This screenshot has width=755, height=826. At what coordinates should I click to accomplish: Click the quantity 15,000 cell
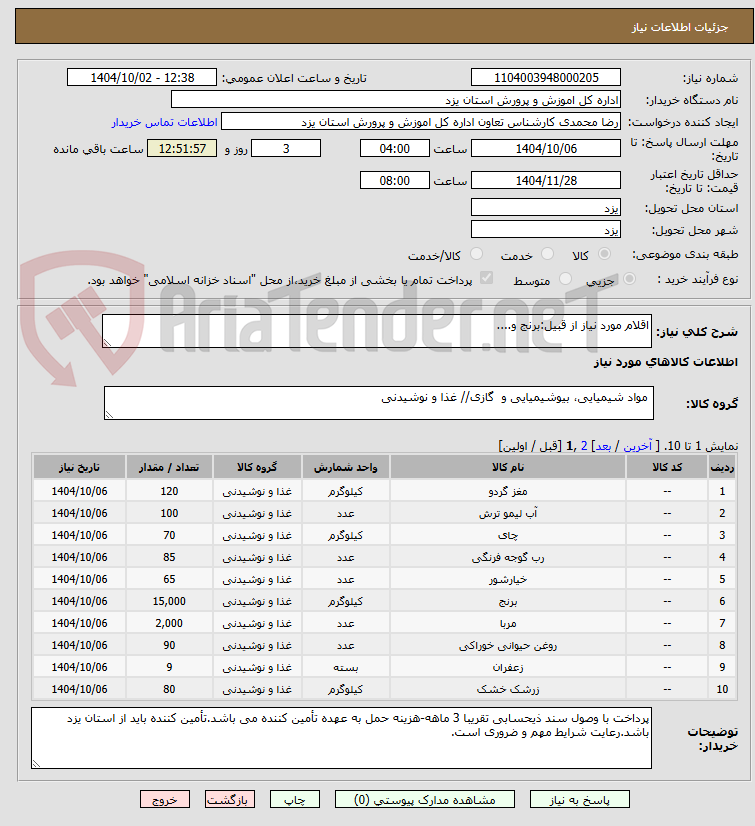[x=169, y=601]
